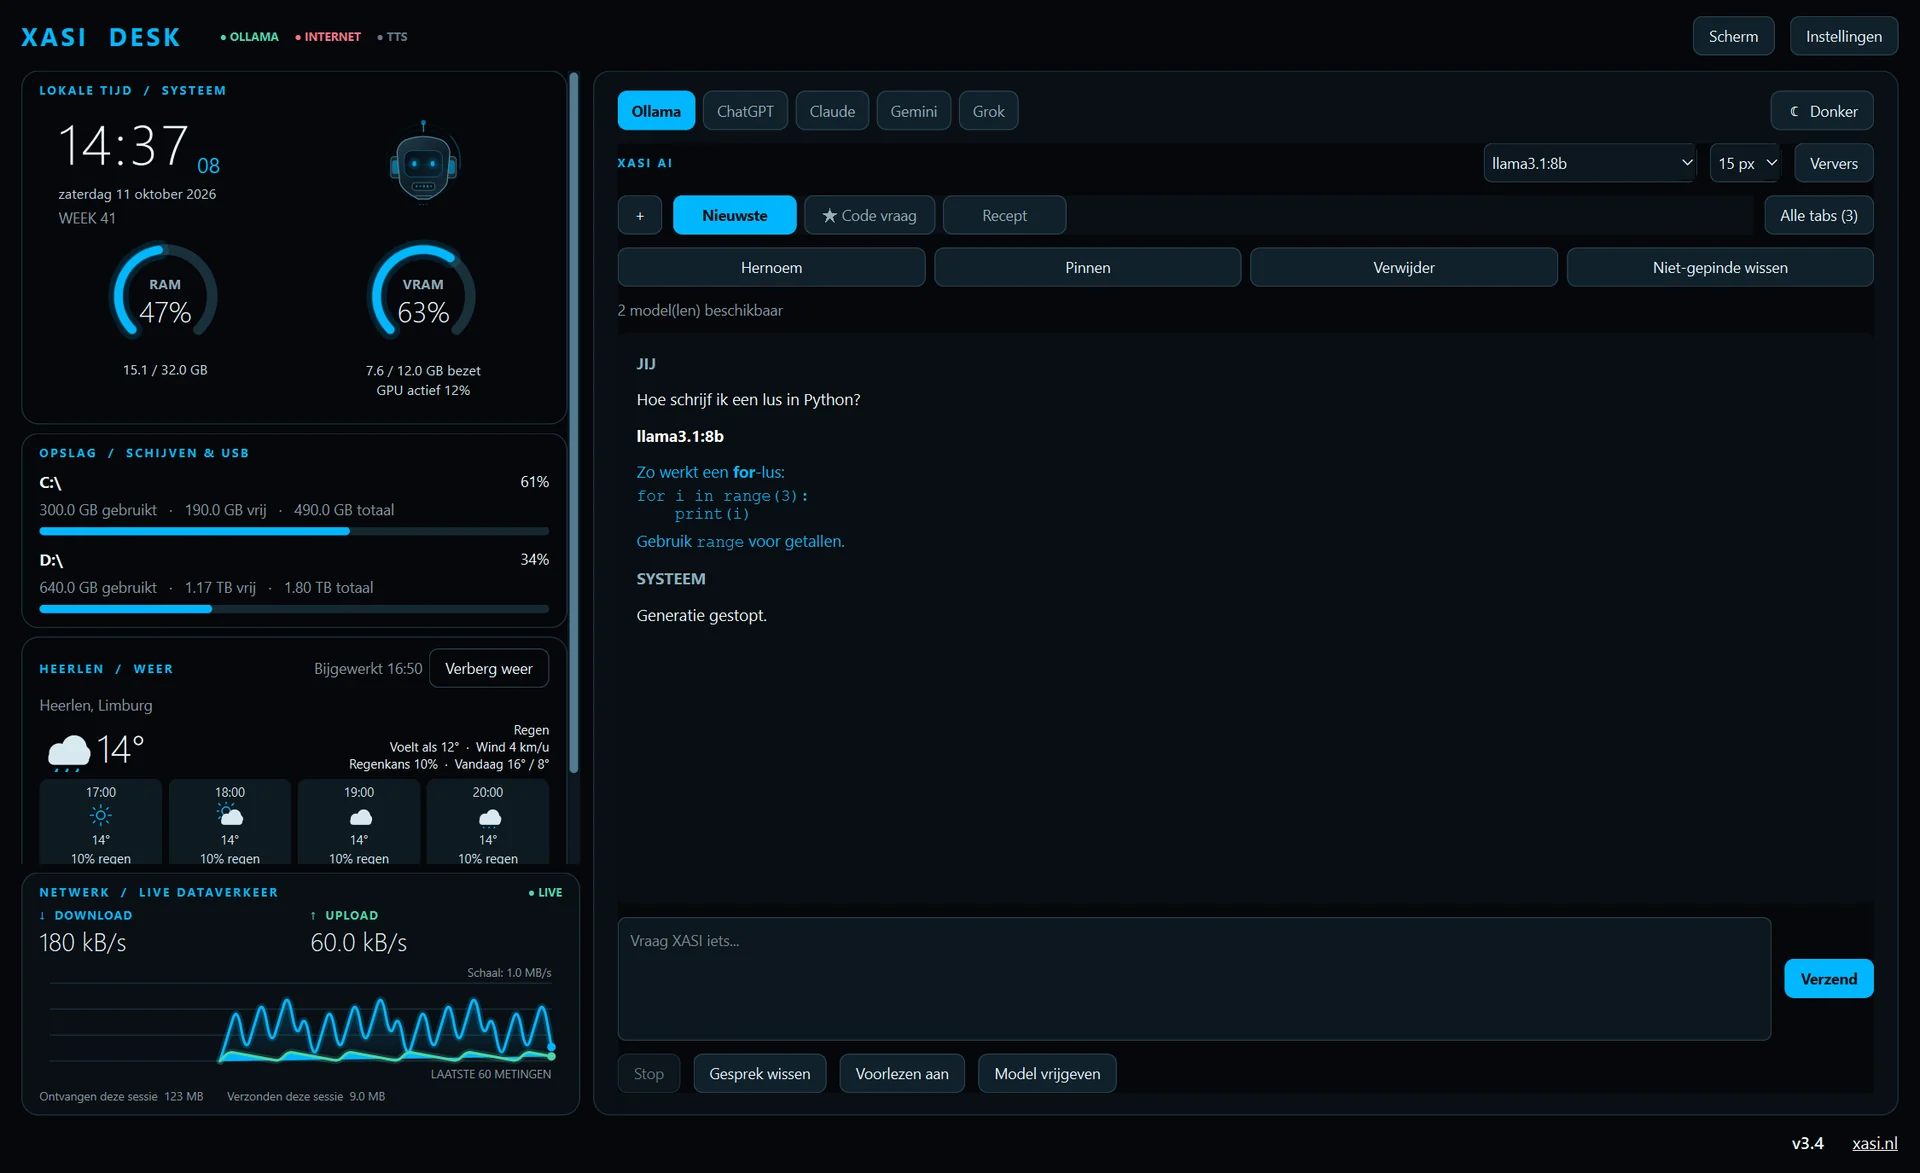Click the sun icon for 17:00
The width and height of the screenshot is (1920, 1173).
(x=101, y=815)
